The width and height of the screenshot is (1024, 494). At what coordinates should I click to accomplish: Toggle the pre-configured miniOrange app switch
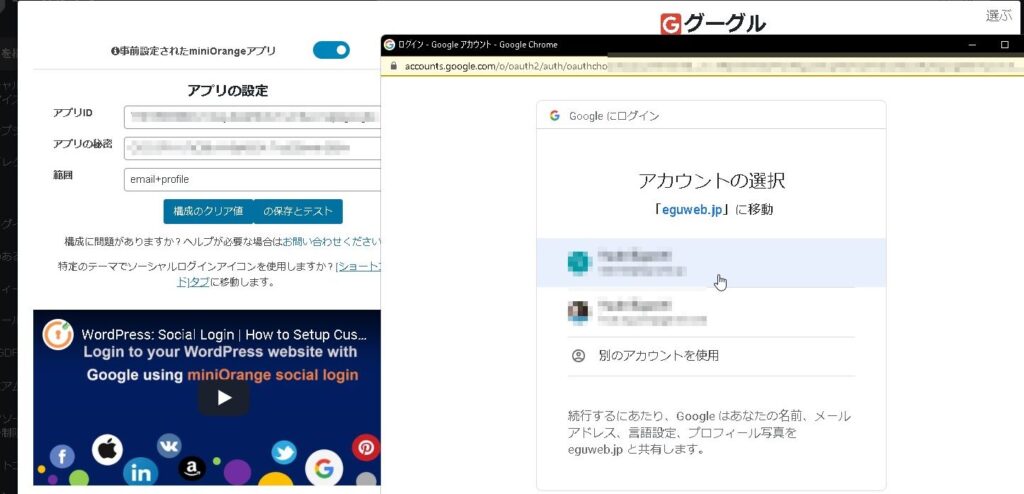click(x=331, y=50)
